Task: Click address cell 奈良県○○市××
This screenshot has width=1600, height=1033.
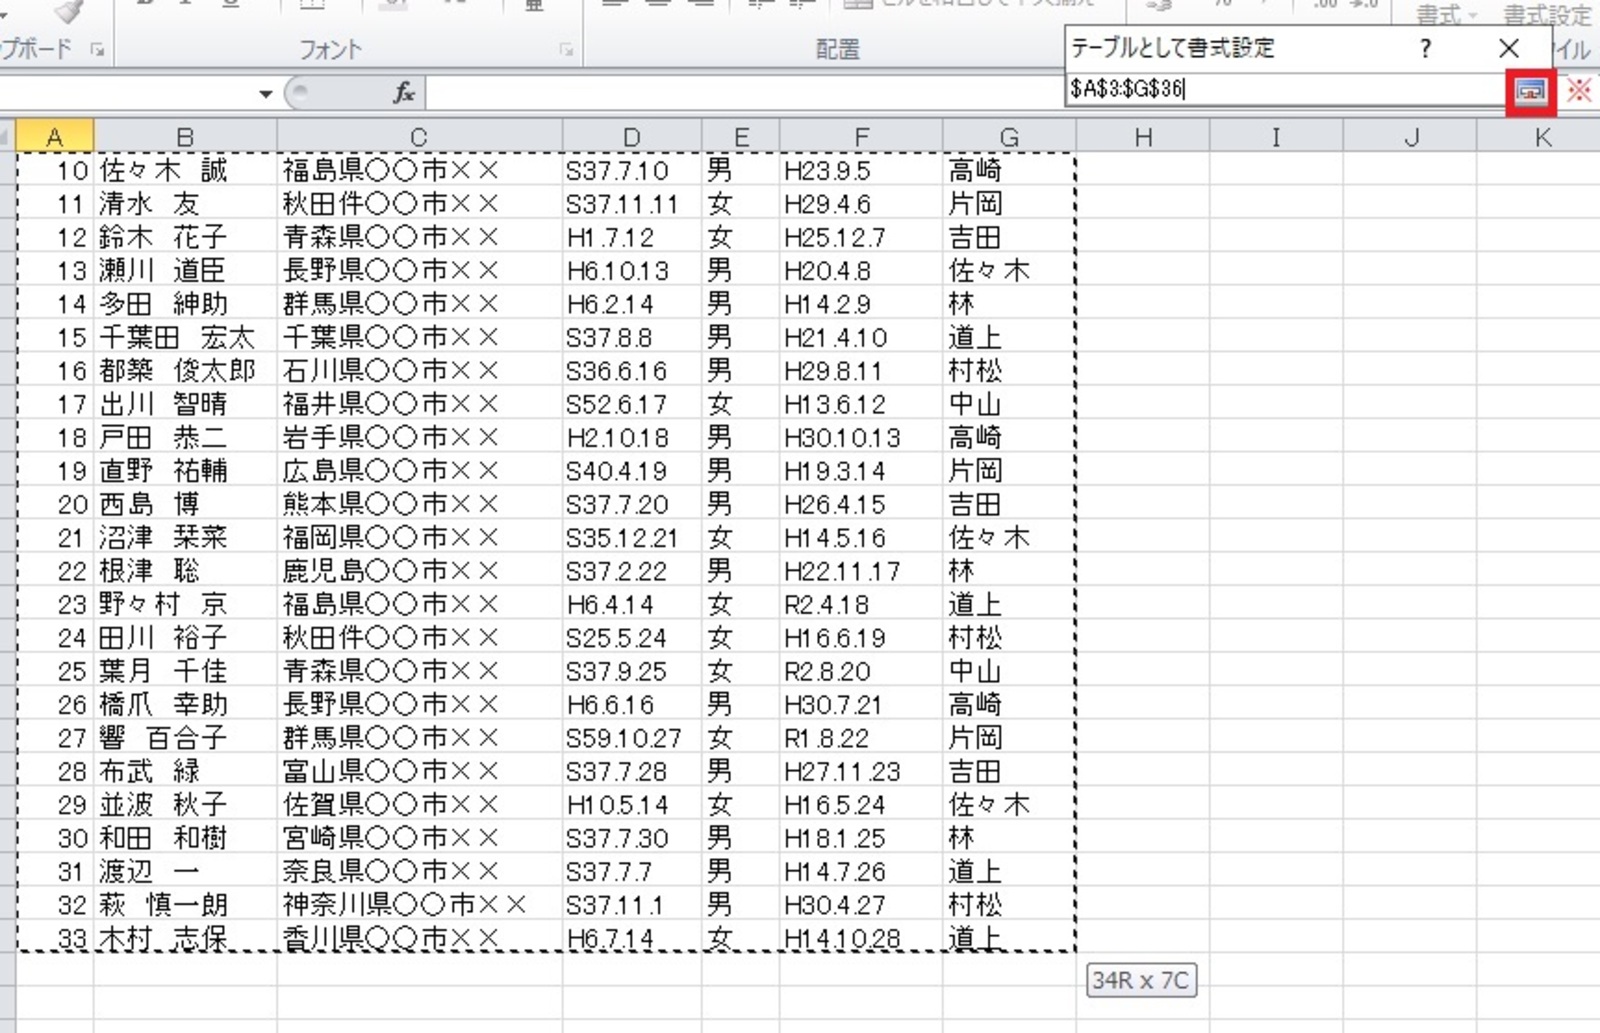Action: [419, 871]
